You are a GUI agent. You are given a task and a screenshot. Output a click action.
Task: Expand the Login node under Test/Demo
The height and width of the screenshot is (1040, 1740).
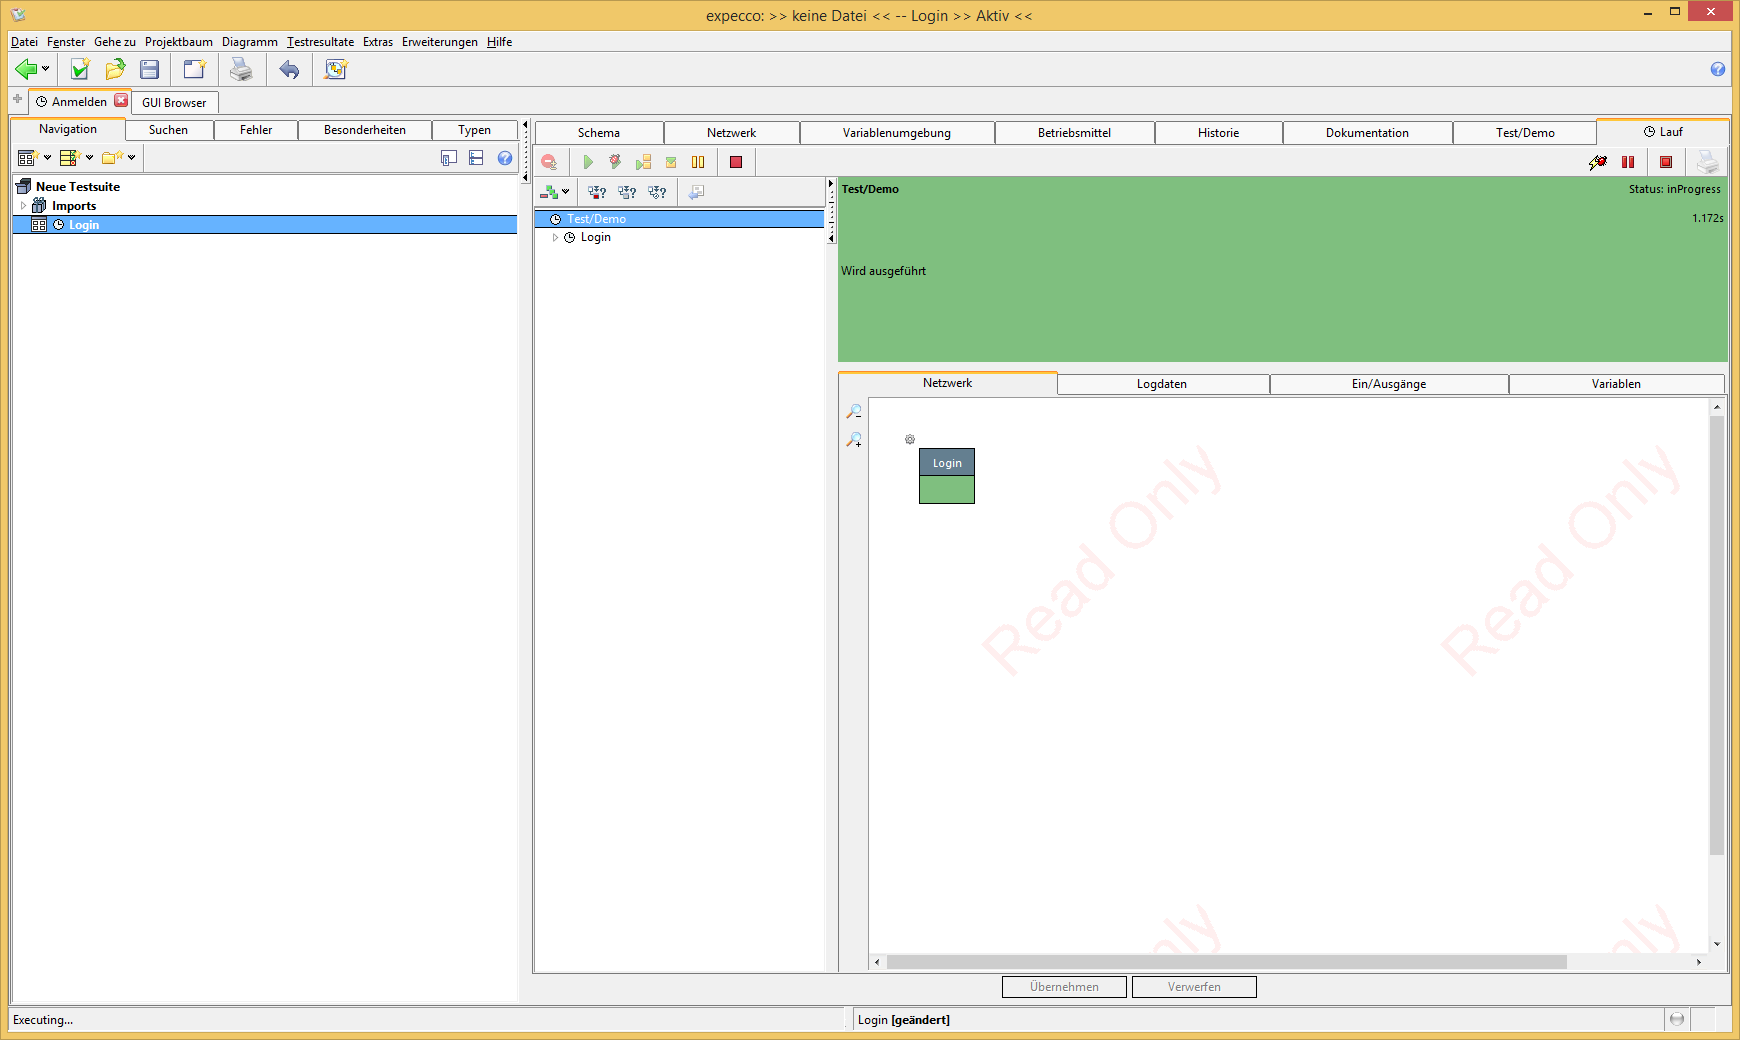pos(556,238)
